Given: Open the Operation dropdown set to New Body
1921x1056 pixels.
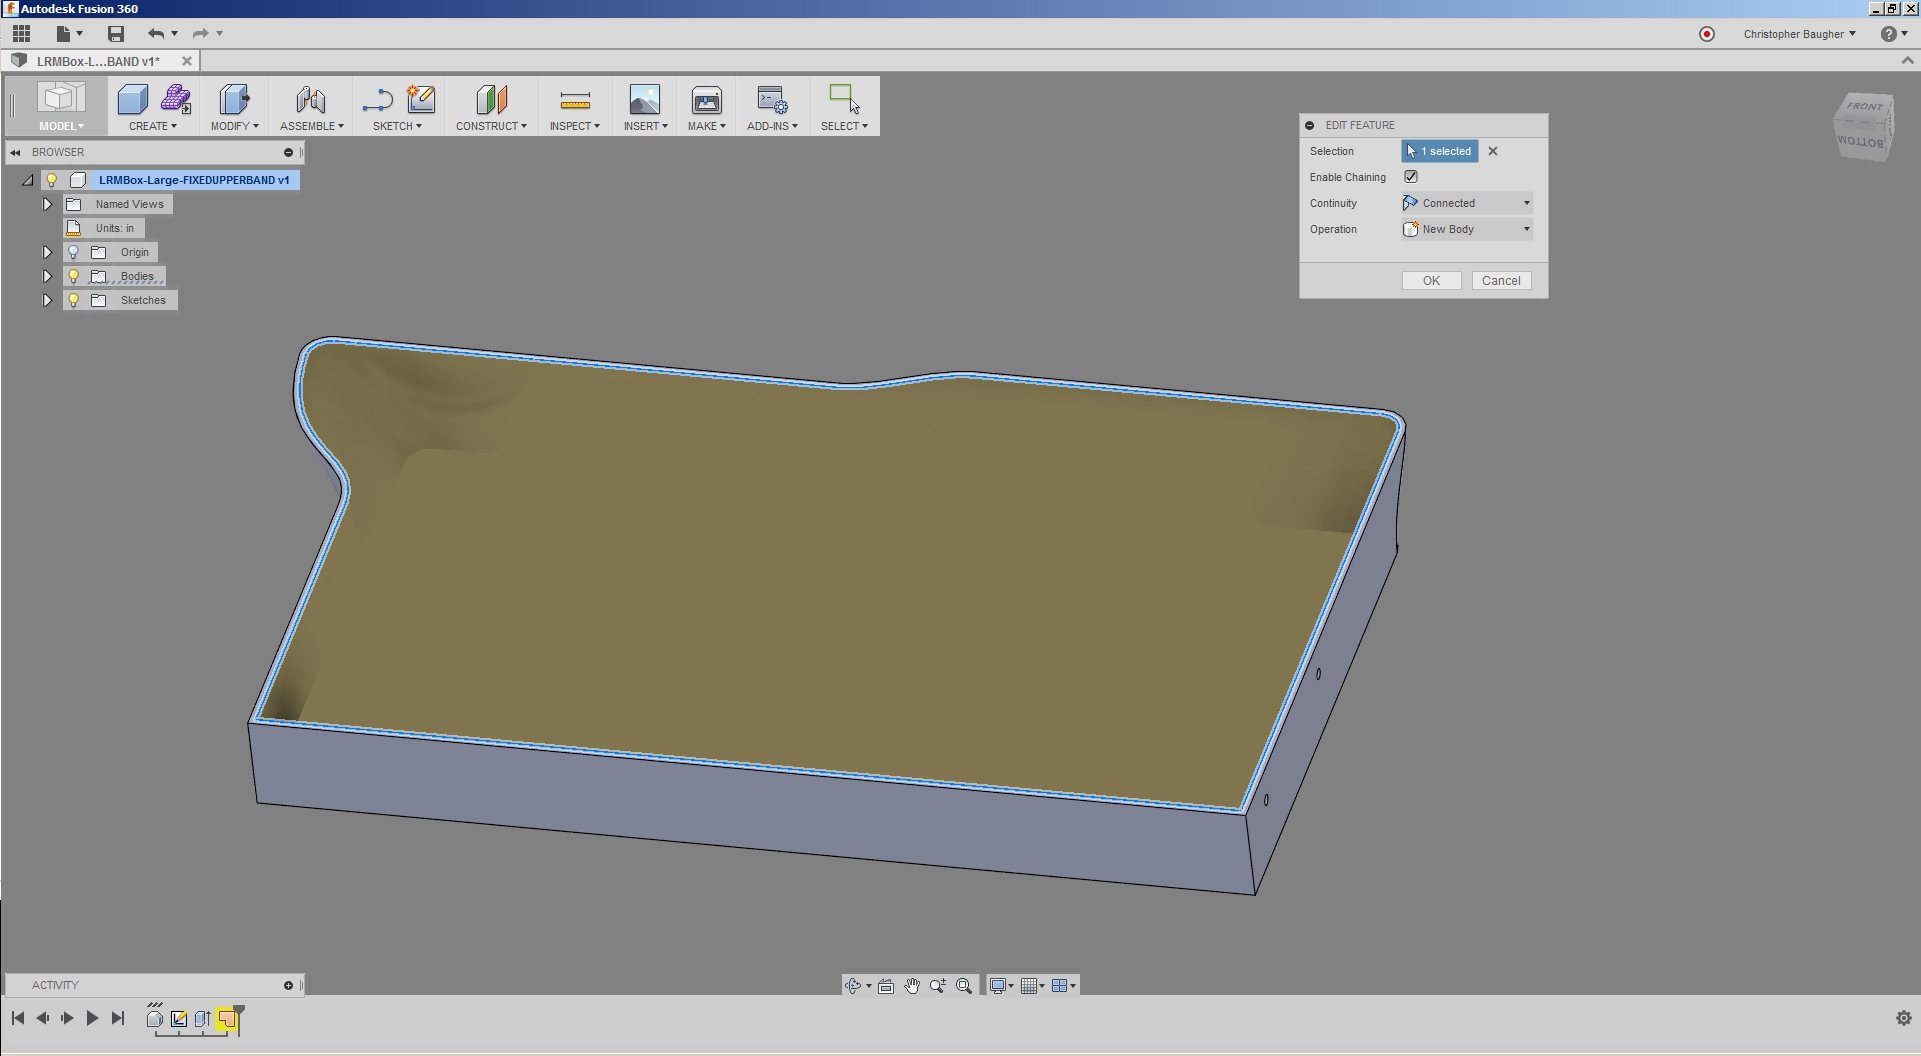Looking at the screenshot, I should (1467, 229).
